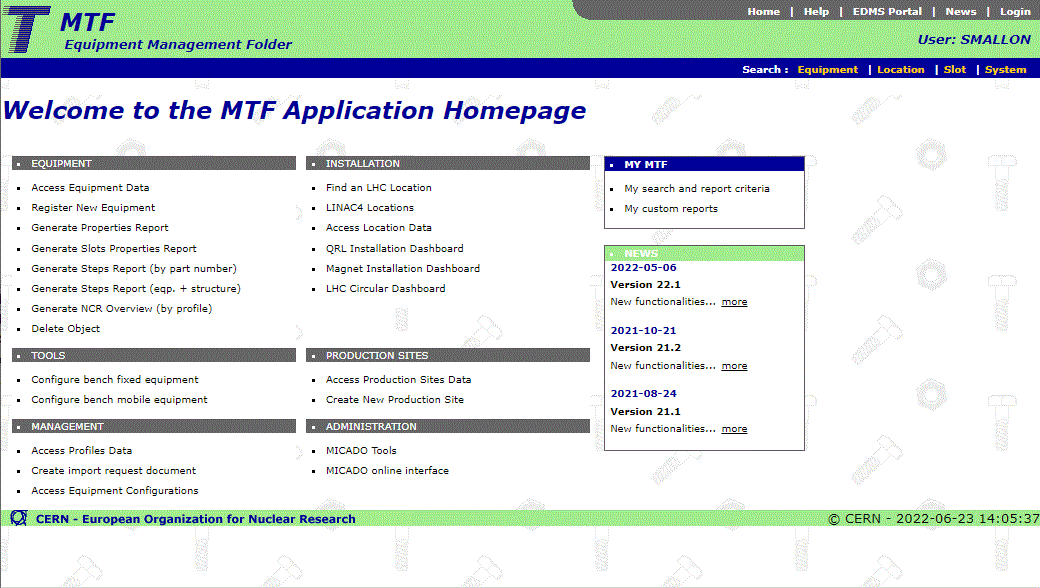This screenshot has width=1040, height=588.
Task: Open Generate Properties Report
Action: [99, 227]
